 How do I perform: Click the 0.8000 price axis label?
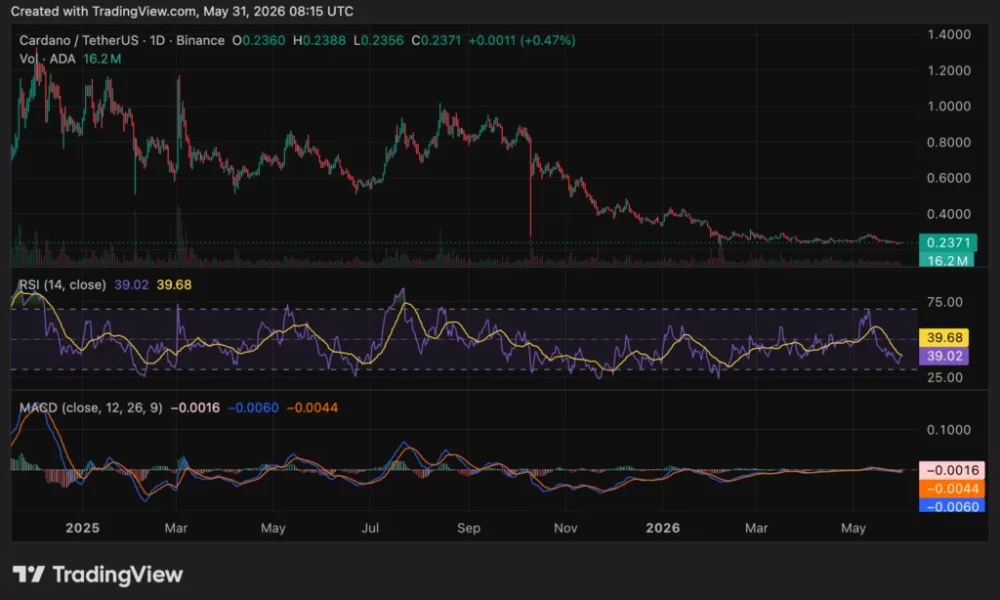[948, 142]
